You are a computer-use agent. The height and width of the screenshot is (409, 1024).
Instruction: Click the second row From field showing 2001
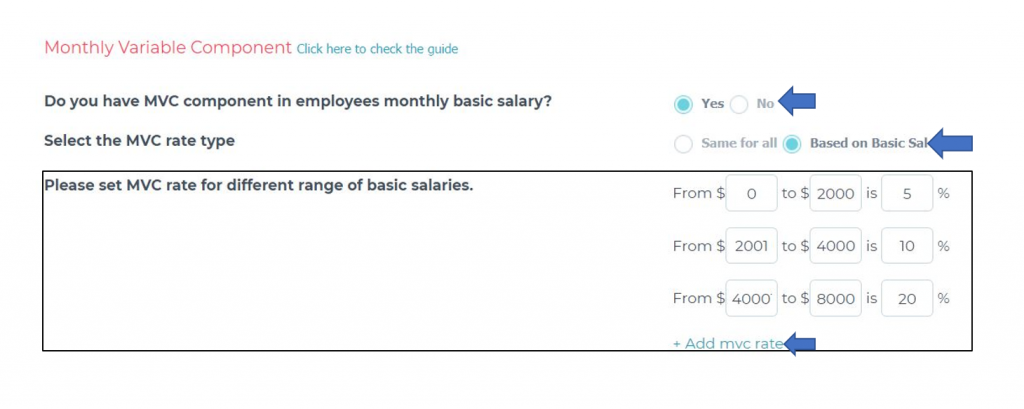tap(752, 246)
